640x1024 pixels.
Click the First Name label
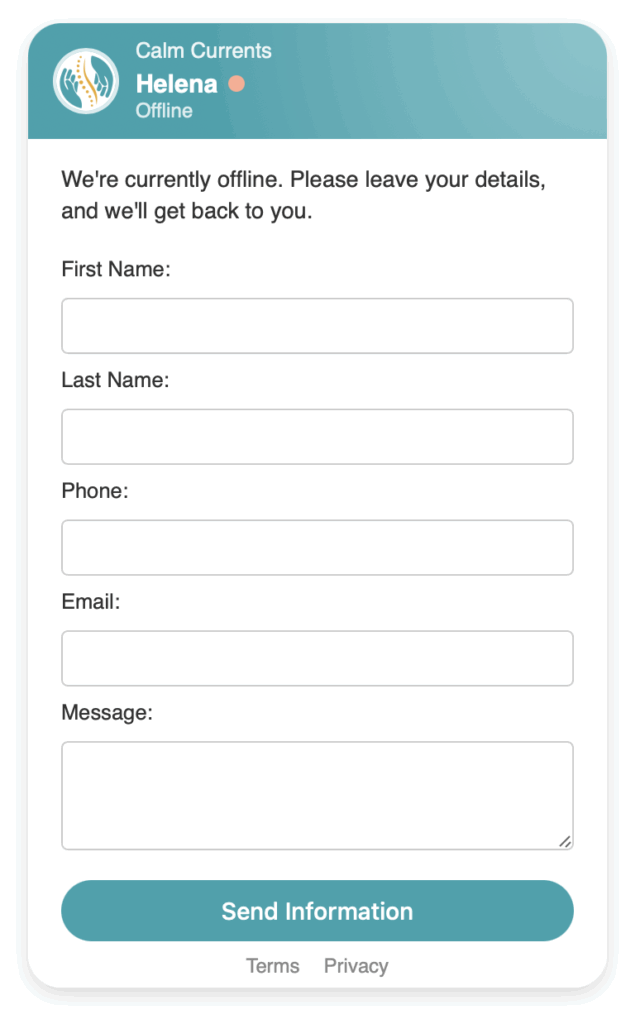tap(116, 269)
